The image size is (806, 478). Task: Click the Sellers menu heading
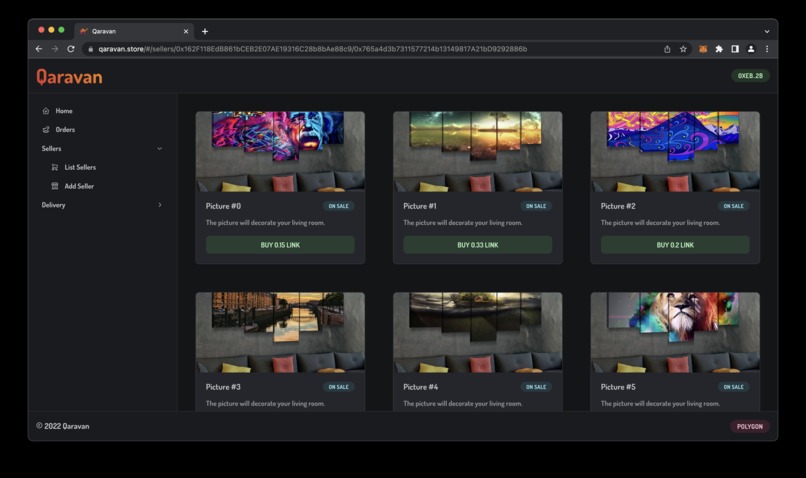pyautogui.click(x=51, y=149)
